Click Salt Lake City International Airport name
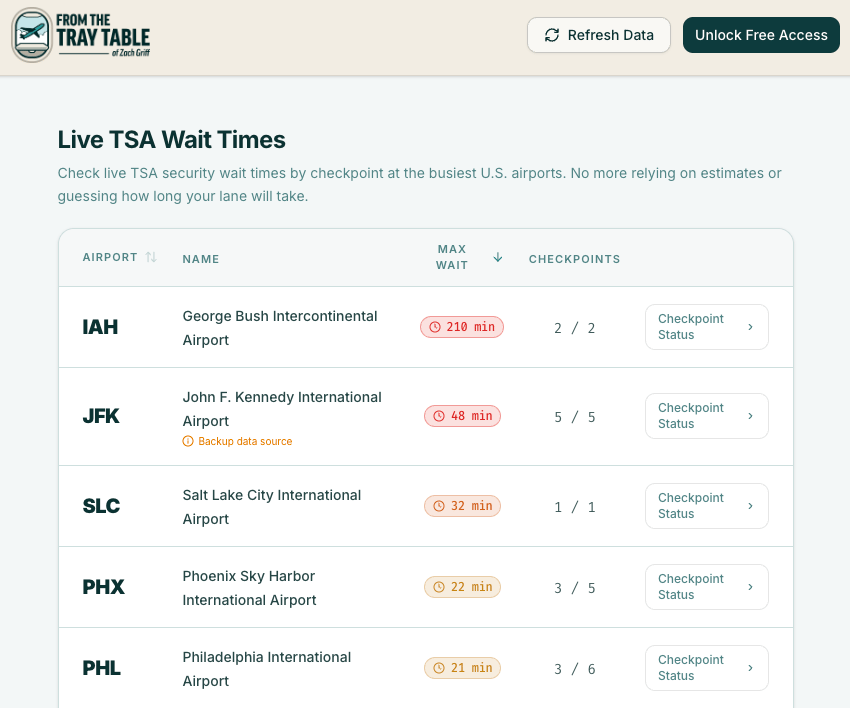 pyautogui.click(x=272, y=507)
